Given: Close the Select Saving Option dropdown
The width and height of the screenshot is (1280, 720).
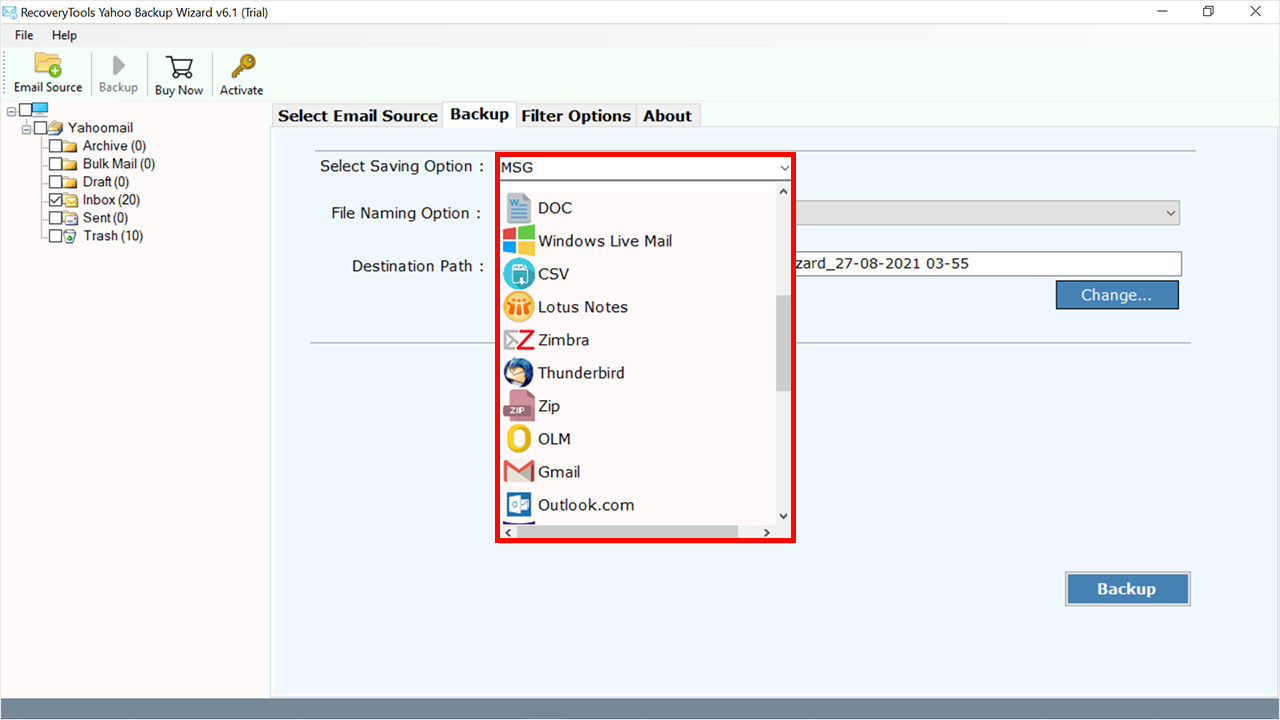Looking at the screenshot, I should point(784,168).
